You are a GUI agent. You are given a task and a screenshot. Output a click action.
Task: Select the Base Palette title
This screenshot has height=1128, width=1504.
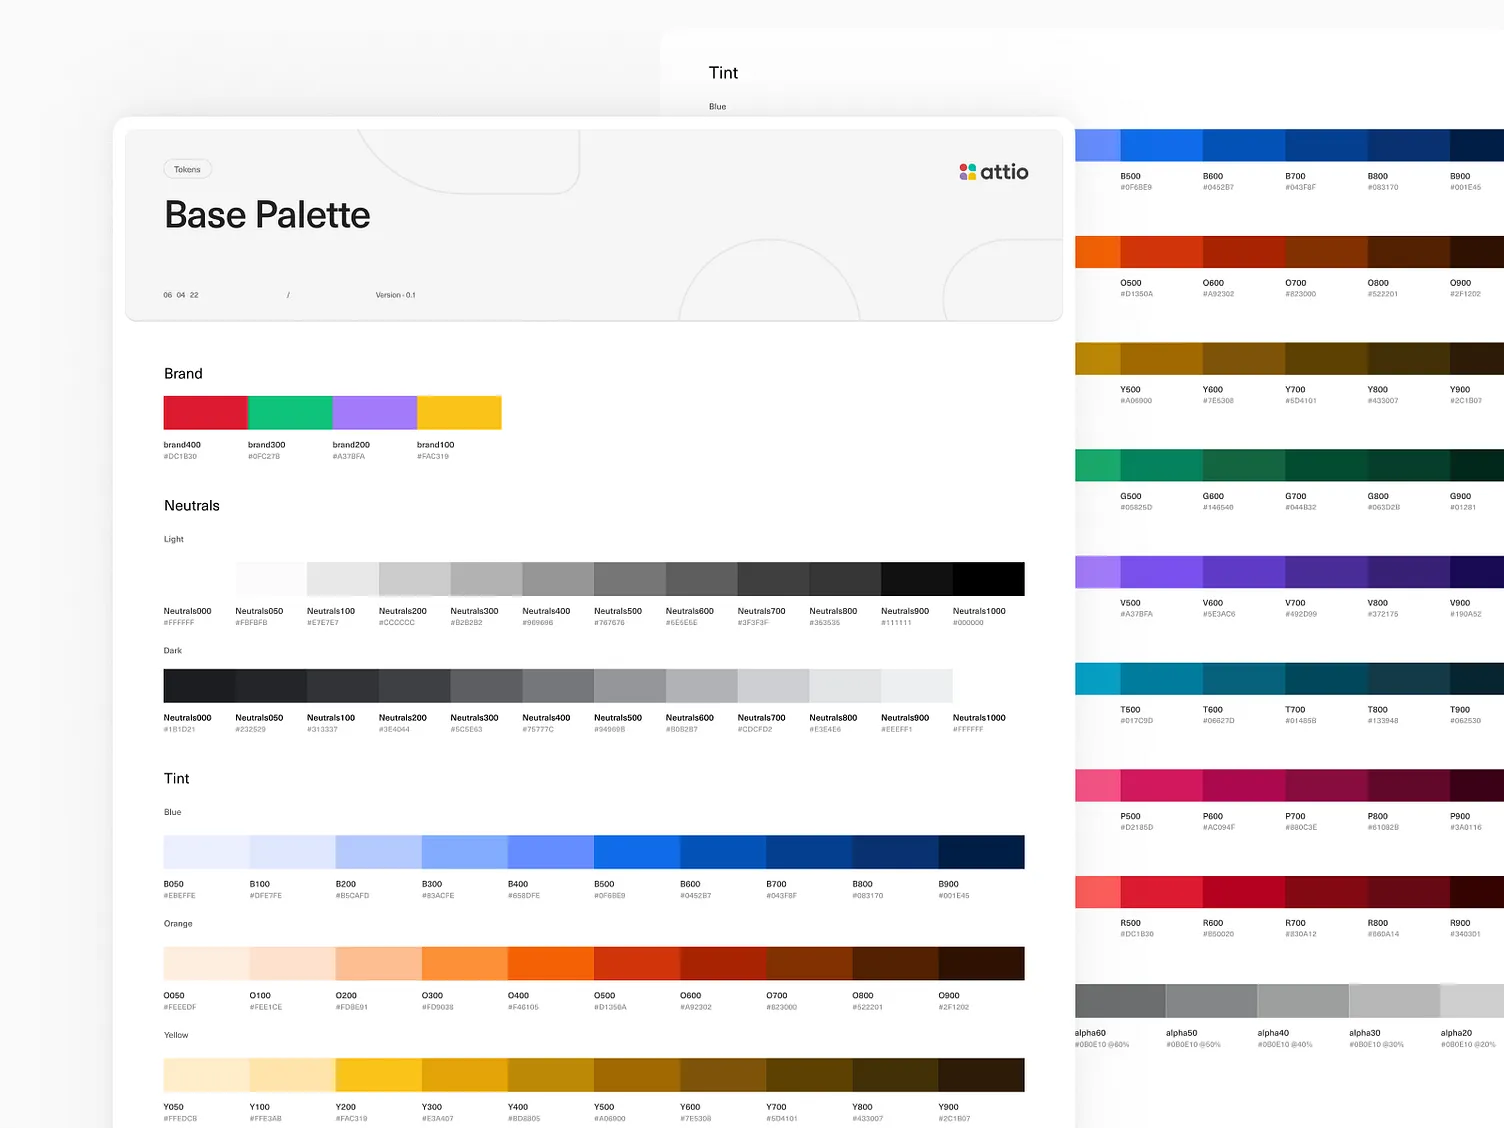(x=267, y=214)
